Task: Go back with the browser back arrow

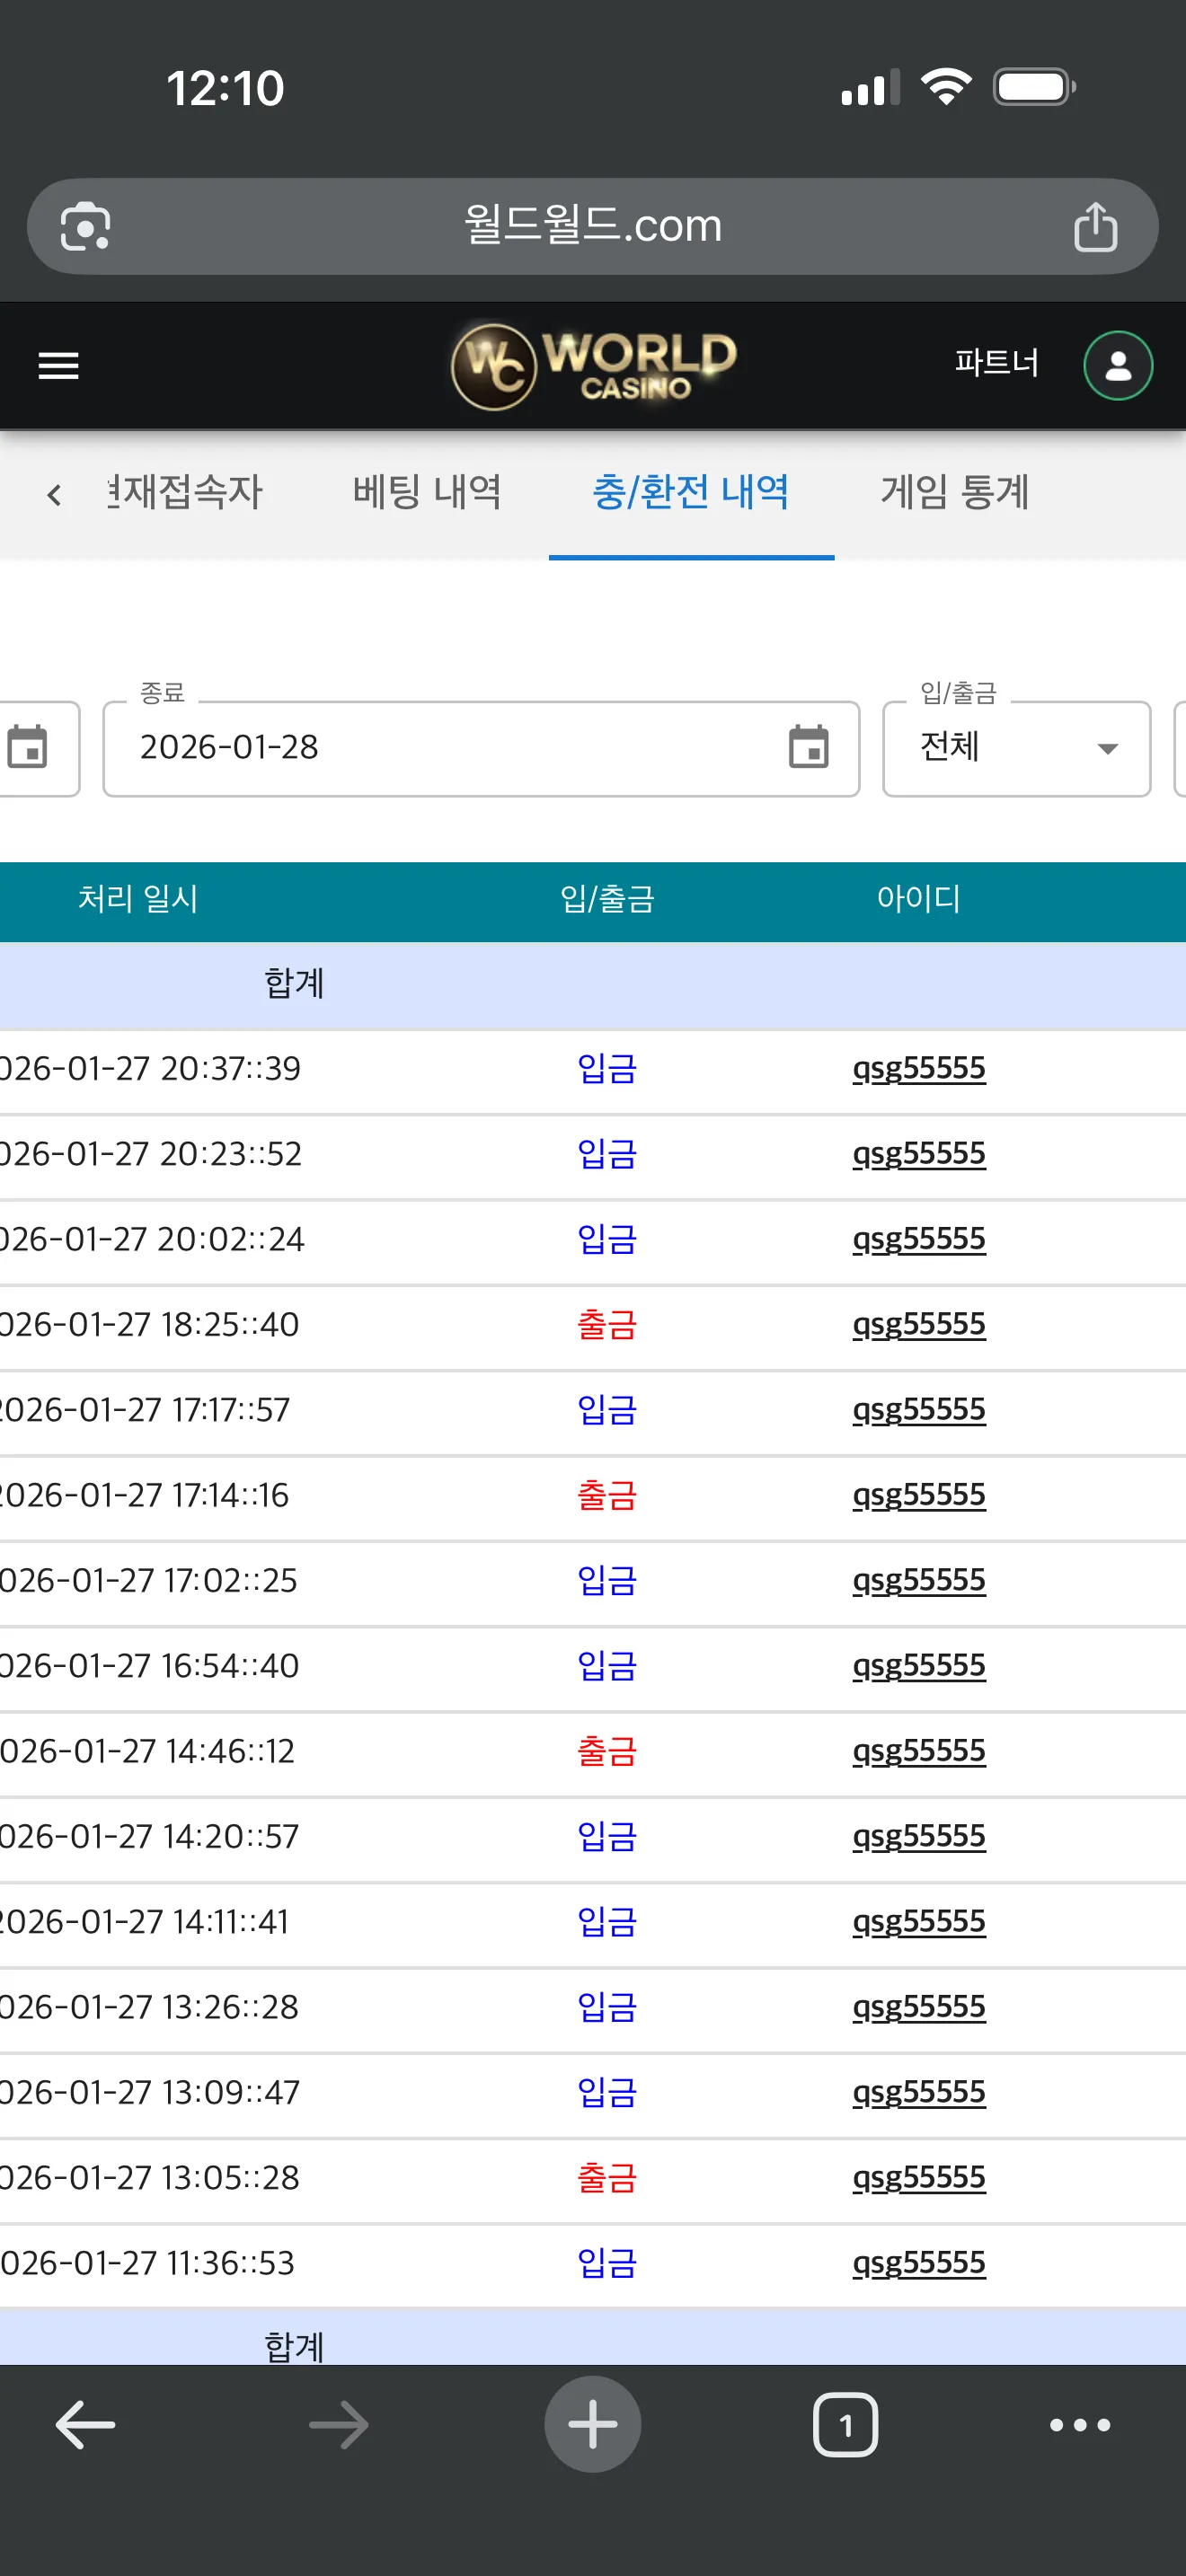Action: click(x=85, y=2424)
